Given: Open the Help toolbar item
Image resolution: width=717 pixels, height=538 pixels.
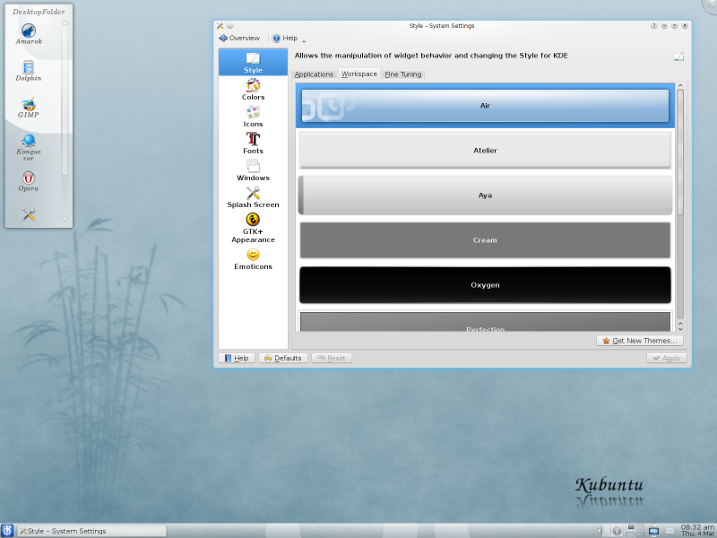Looking at the screenshot, I should tap(285, 38).
